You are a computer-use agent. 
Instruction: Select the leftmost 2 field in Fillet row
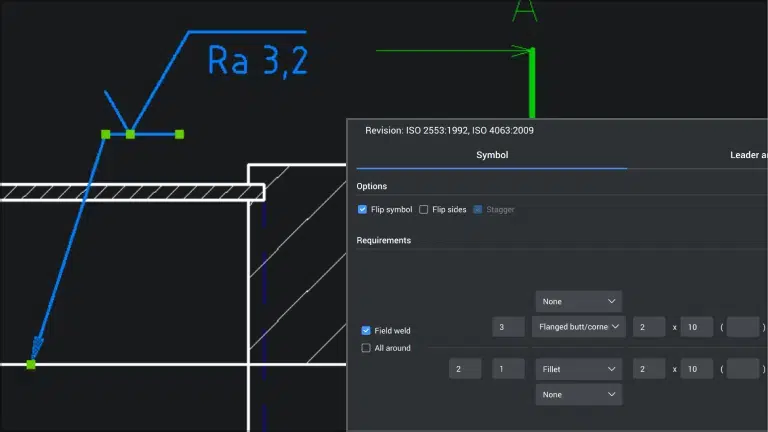coord(465,369)
